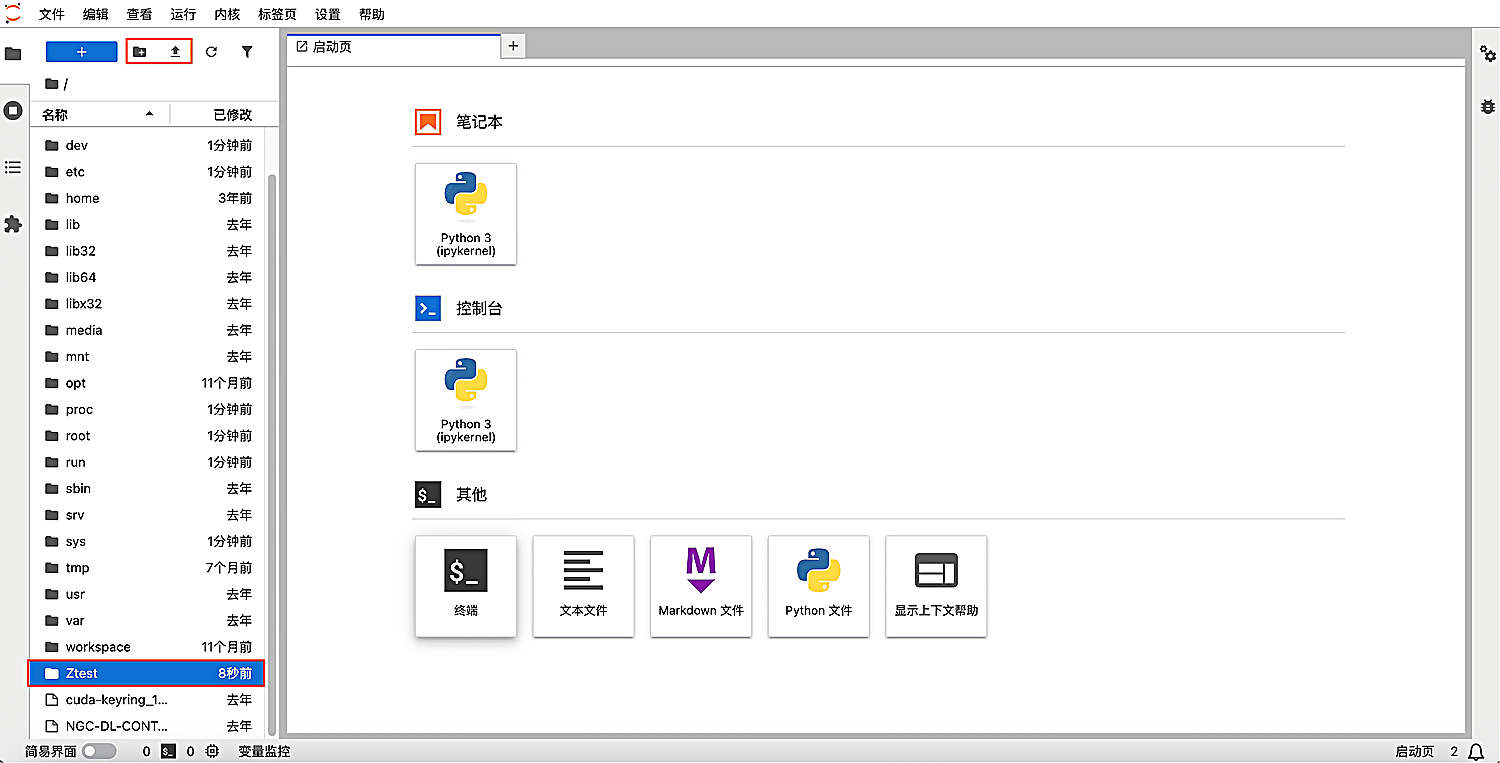Open the file browser sidebar panel
The width and height of the screenshot is (1500, 763).
tap(13, 54)
